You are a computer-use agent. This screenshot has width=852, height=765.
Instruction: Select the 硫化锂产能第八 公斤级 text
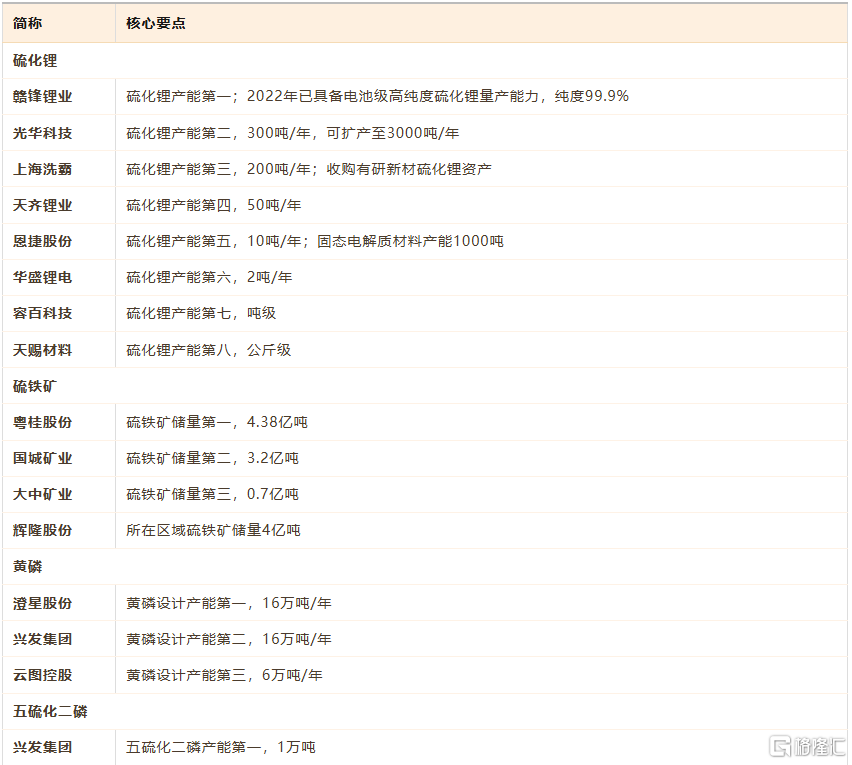209,350
